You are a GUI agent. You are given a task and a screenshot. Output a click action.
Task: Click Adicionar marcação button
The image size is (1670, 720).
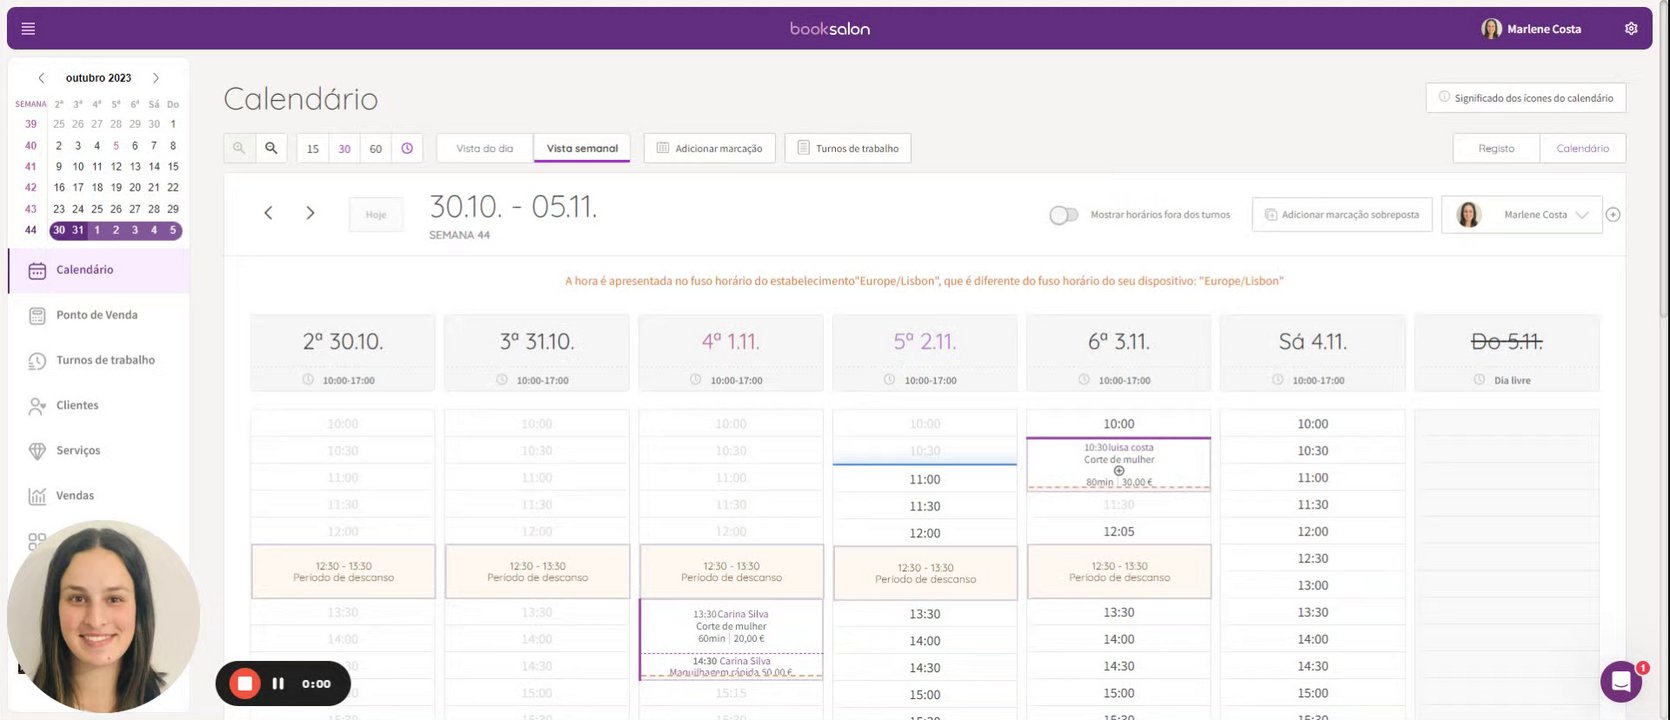(709, 148)
